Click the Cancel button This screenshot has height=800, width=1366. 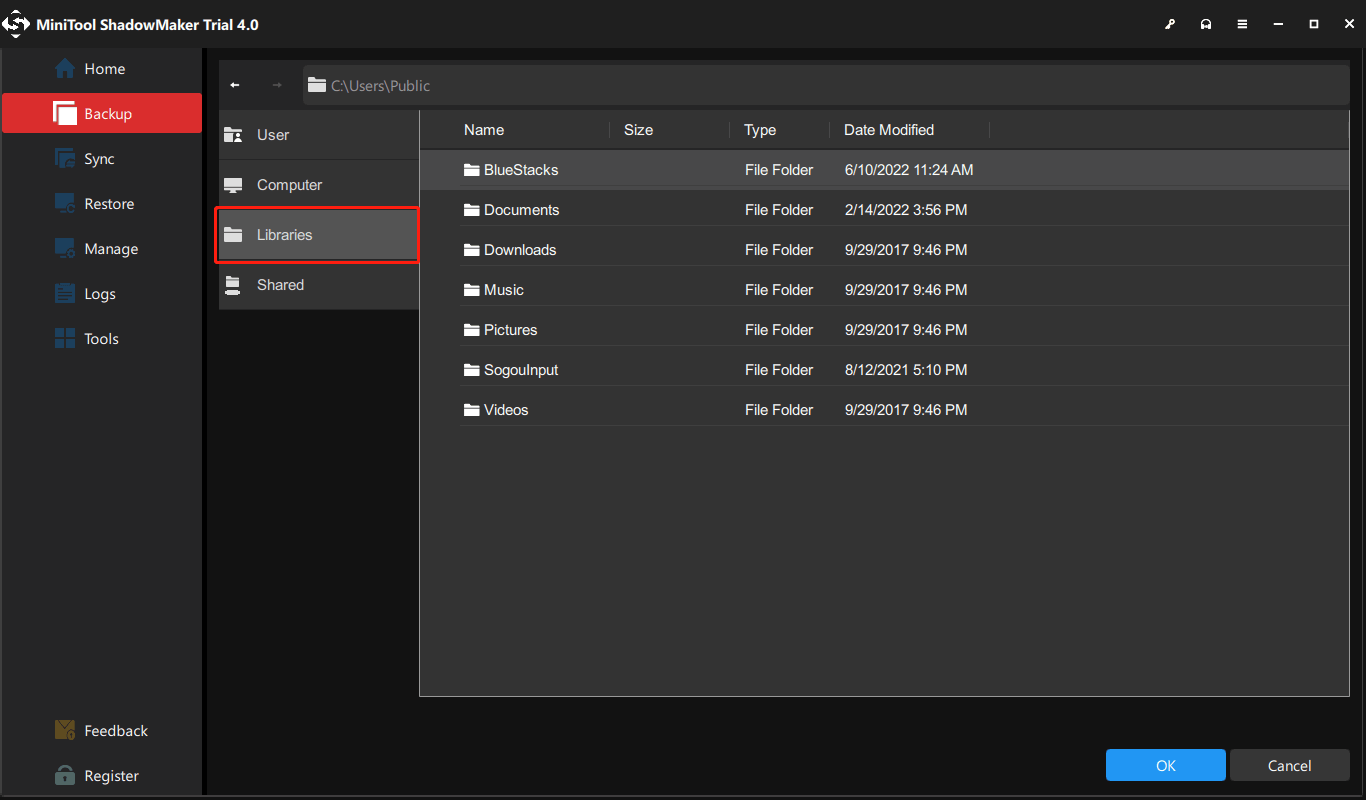(1290, 766)
